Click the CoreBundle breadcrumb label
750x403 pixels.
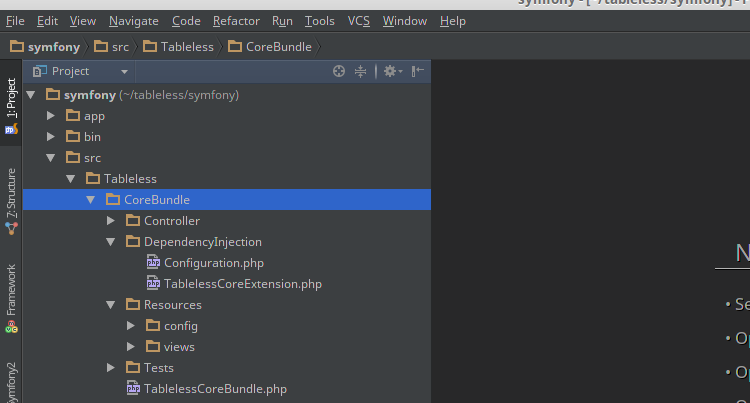tap(279, 47)
